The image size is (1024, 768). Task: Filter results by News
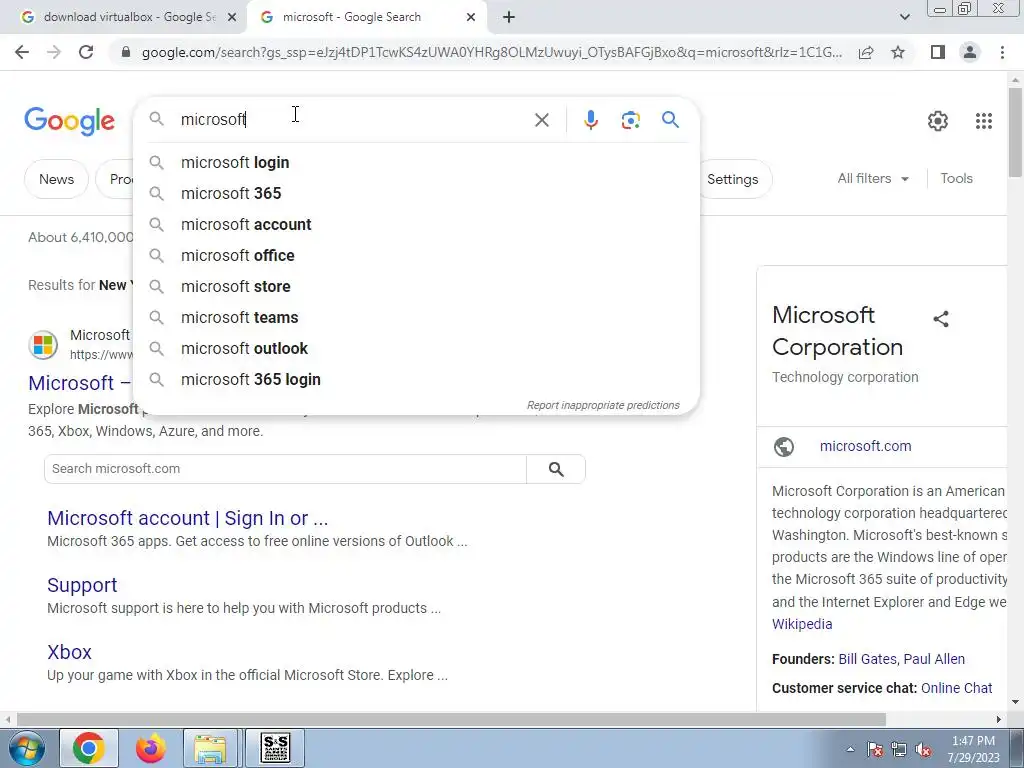coord(56,179)
